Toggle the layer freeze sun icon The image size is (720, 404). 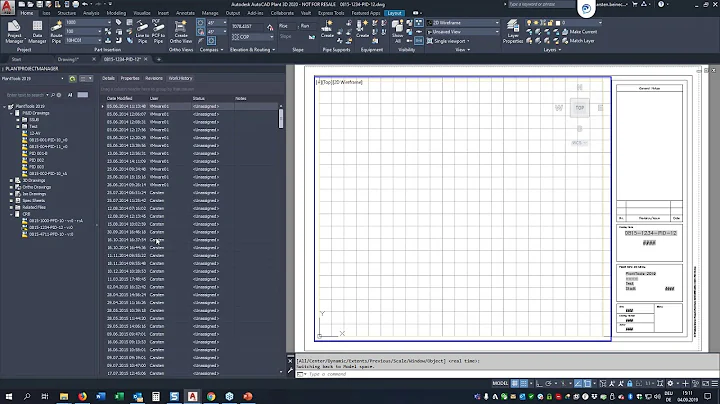point(536,22)
